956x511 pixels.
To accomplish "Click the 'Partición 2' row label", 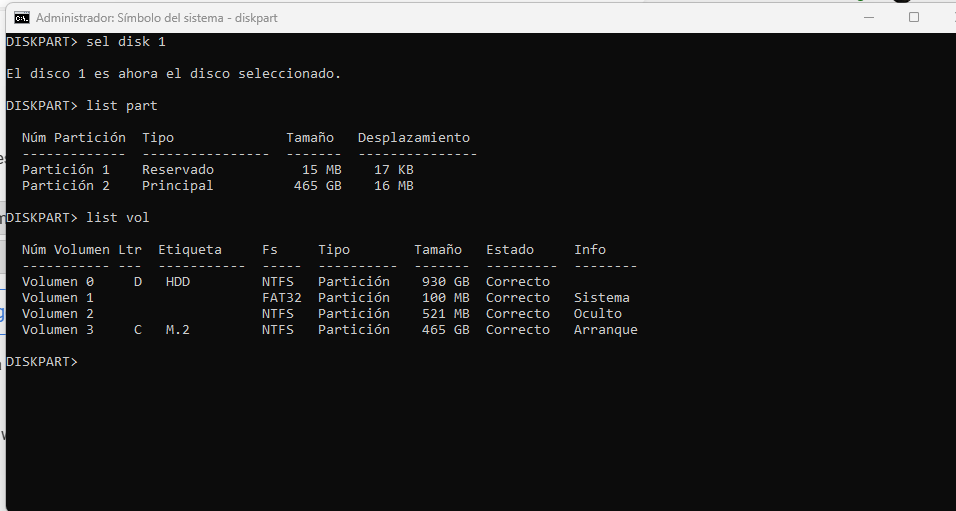I will (66, 185).
